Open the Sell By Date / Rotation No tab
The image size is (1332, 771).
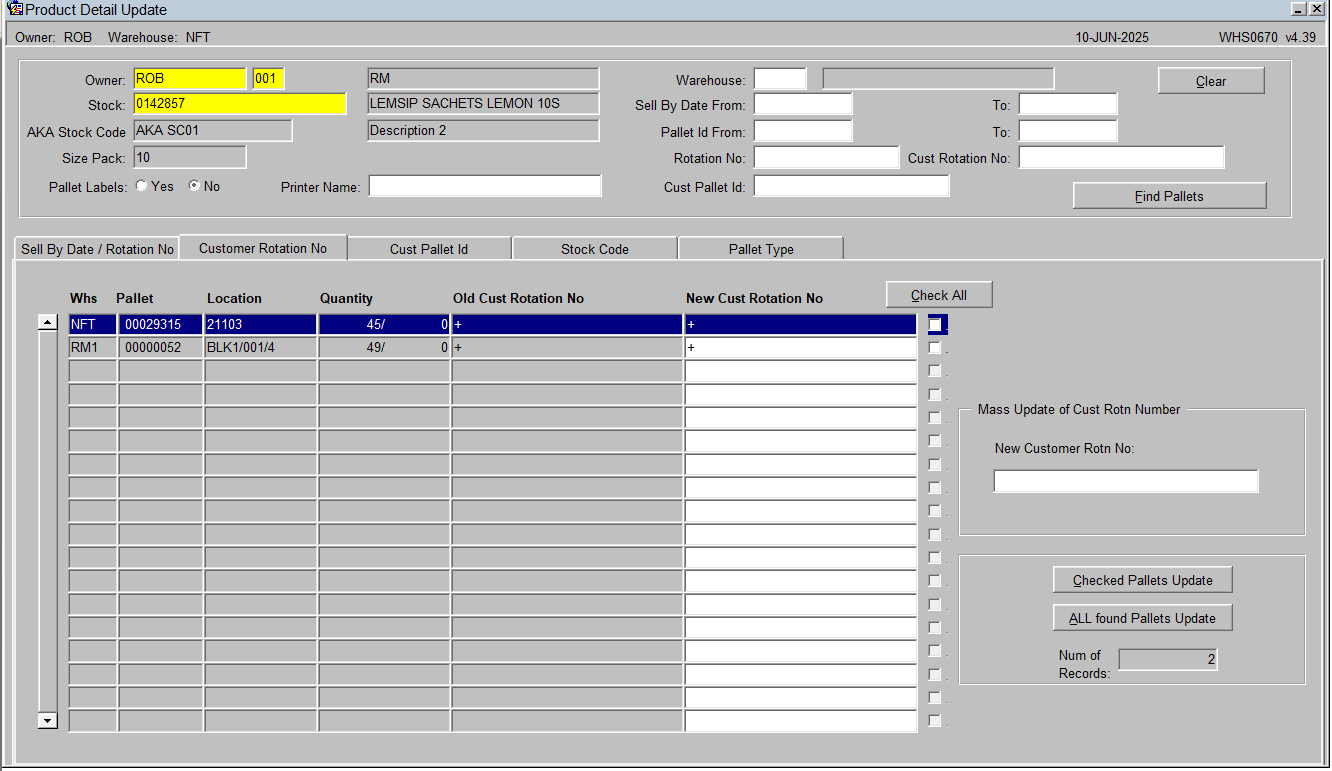coord(97,249)
